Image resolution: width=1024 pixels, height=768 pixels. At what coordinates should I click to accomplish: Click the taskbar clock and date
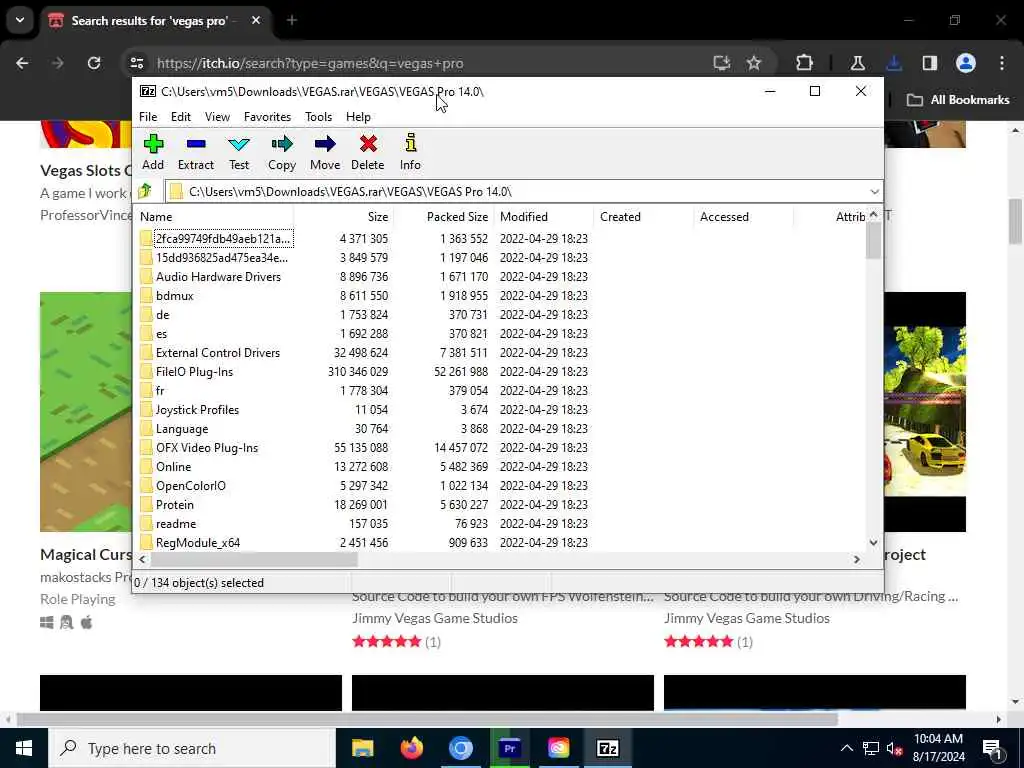coord(938,748)
